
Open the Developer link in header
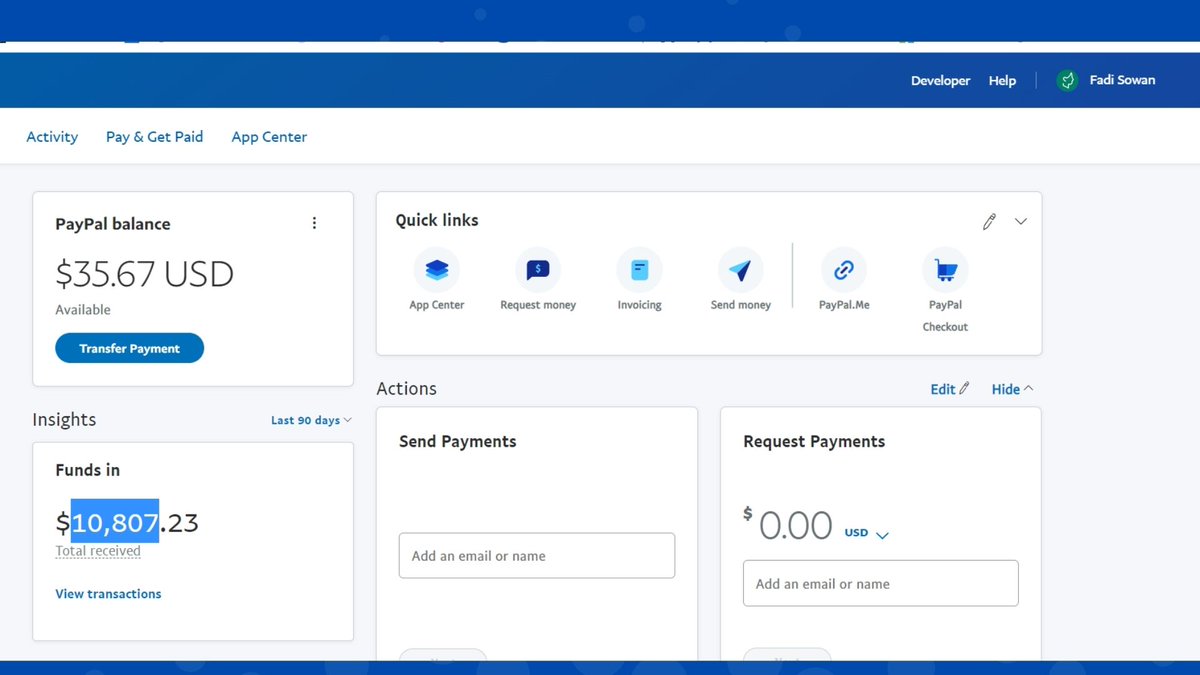tap(940, 81)
